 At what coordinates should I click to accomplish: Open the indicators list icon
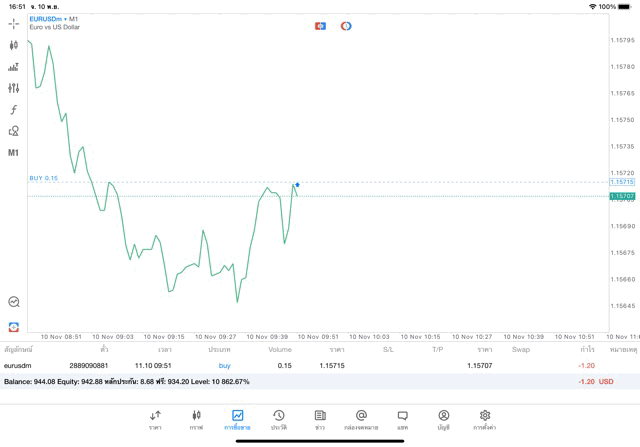click(x=14, y=67)
